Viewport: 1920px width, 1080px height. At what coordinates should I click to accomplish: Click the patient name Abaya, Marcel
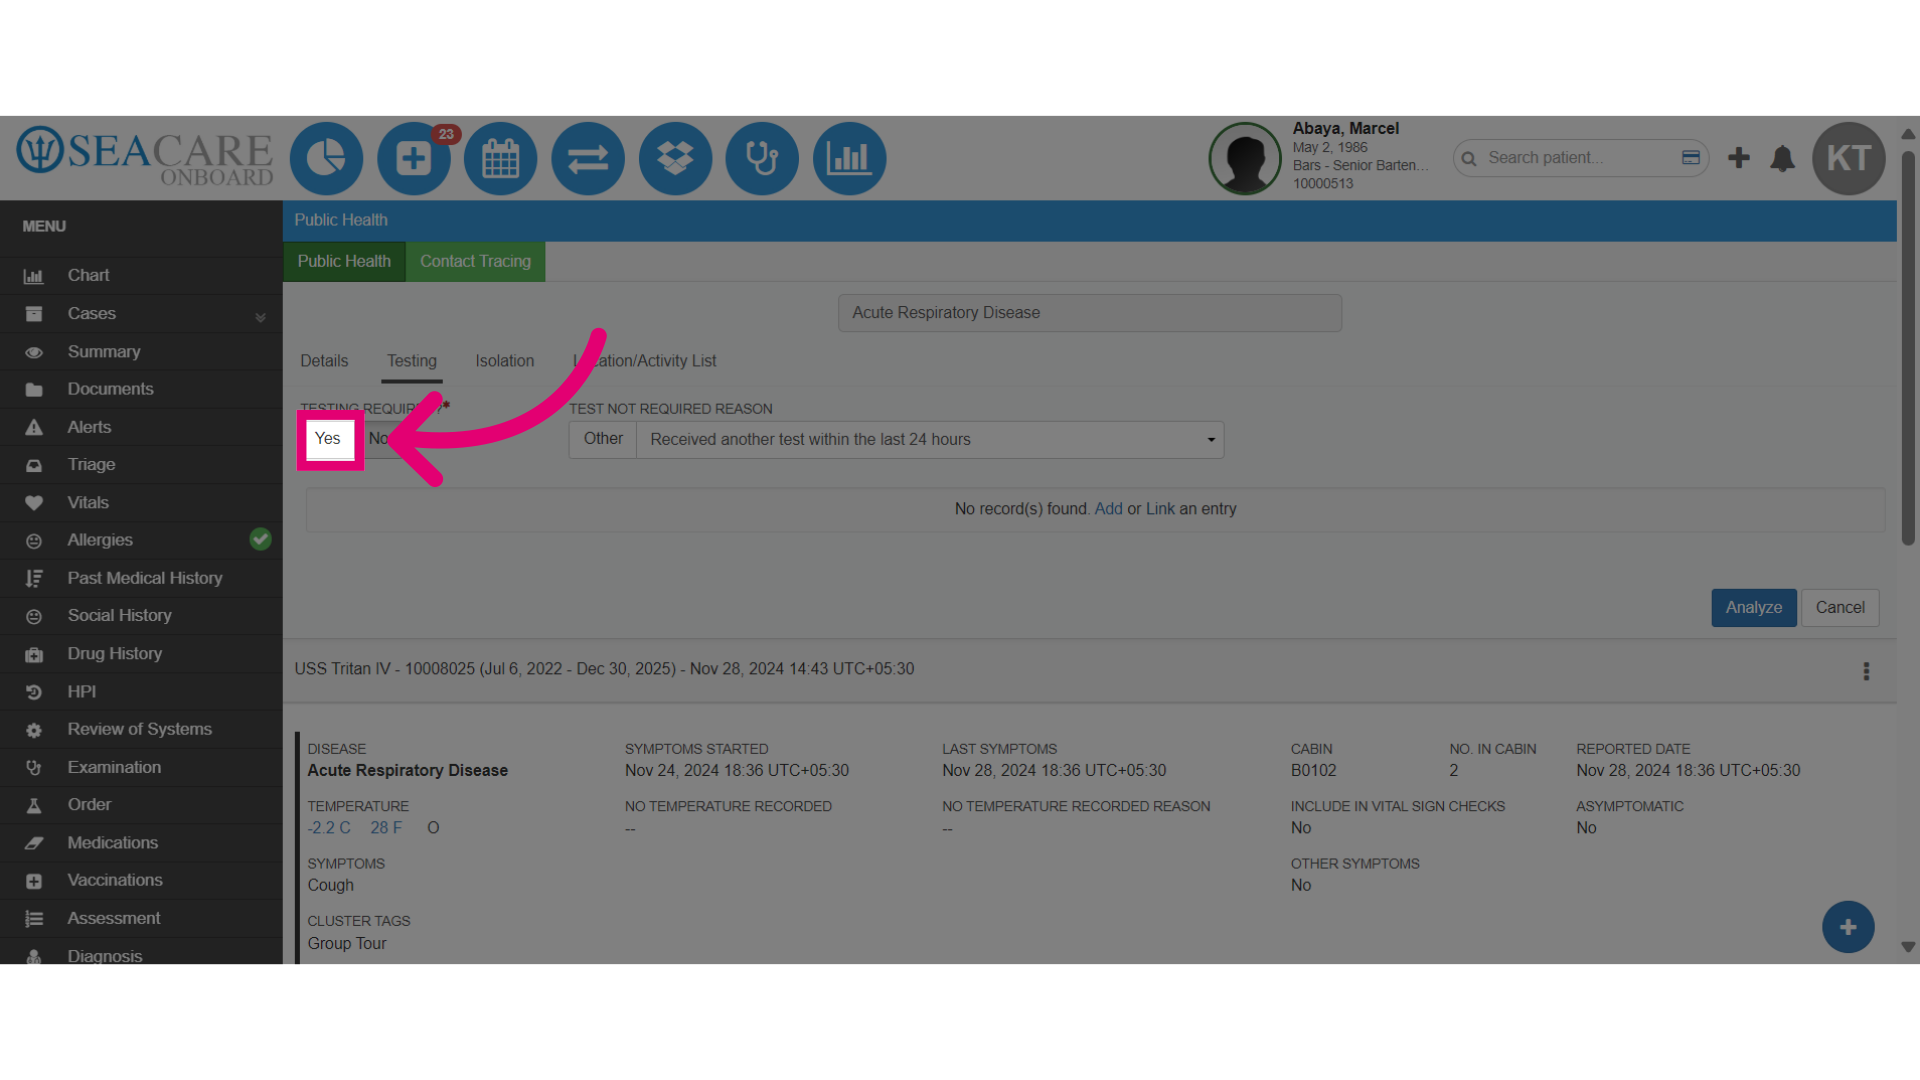(x=1345, y=128)
